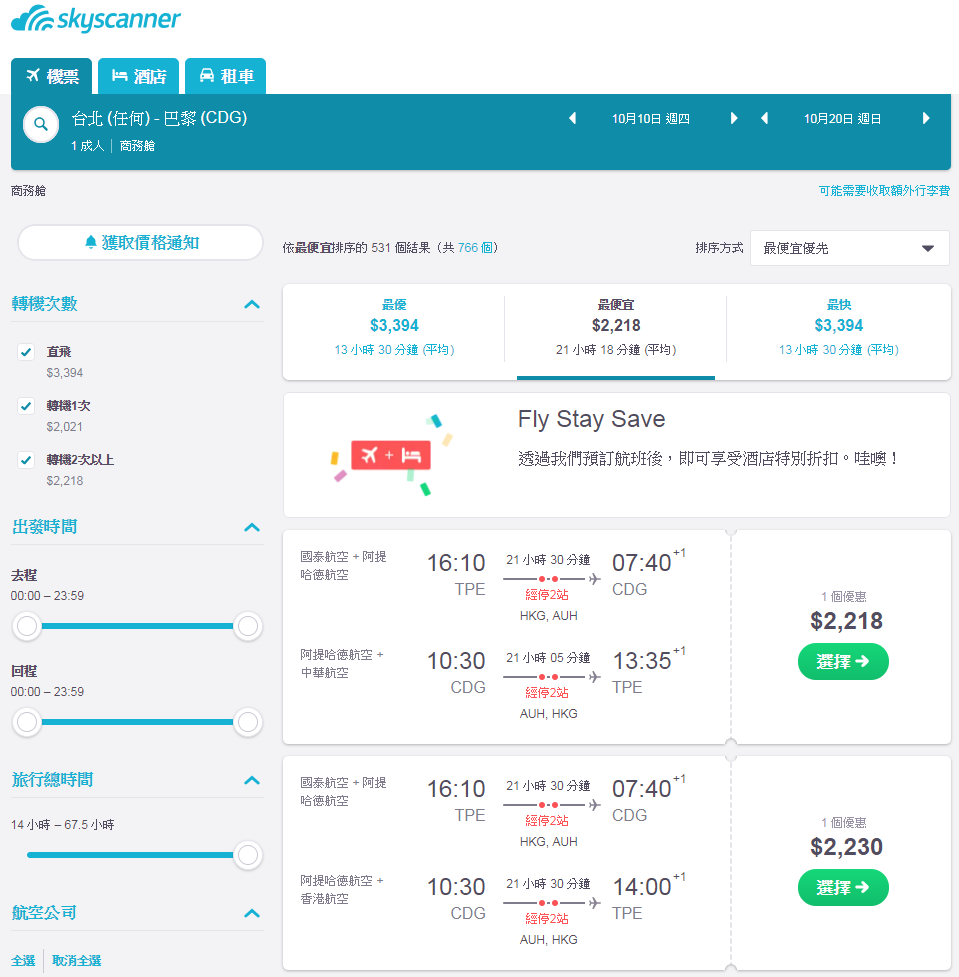This screenshot has width=959, height=977.
Task: Click the 13:35 arrival time at TPE
Action: 642,661
